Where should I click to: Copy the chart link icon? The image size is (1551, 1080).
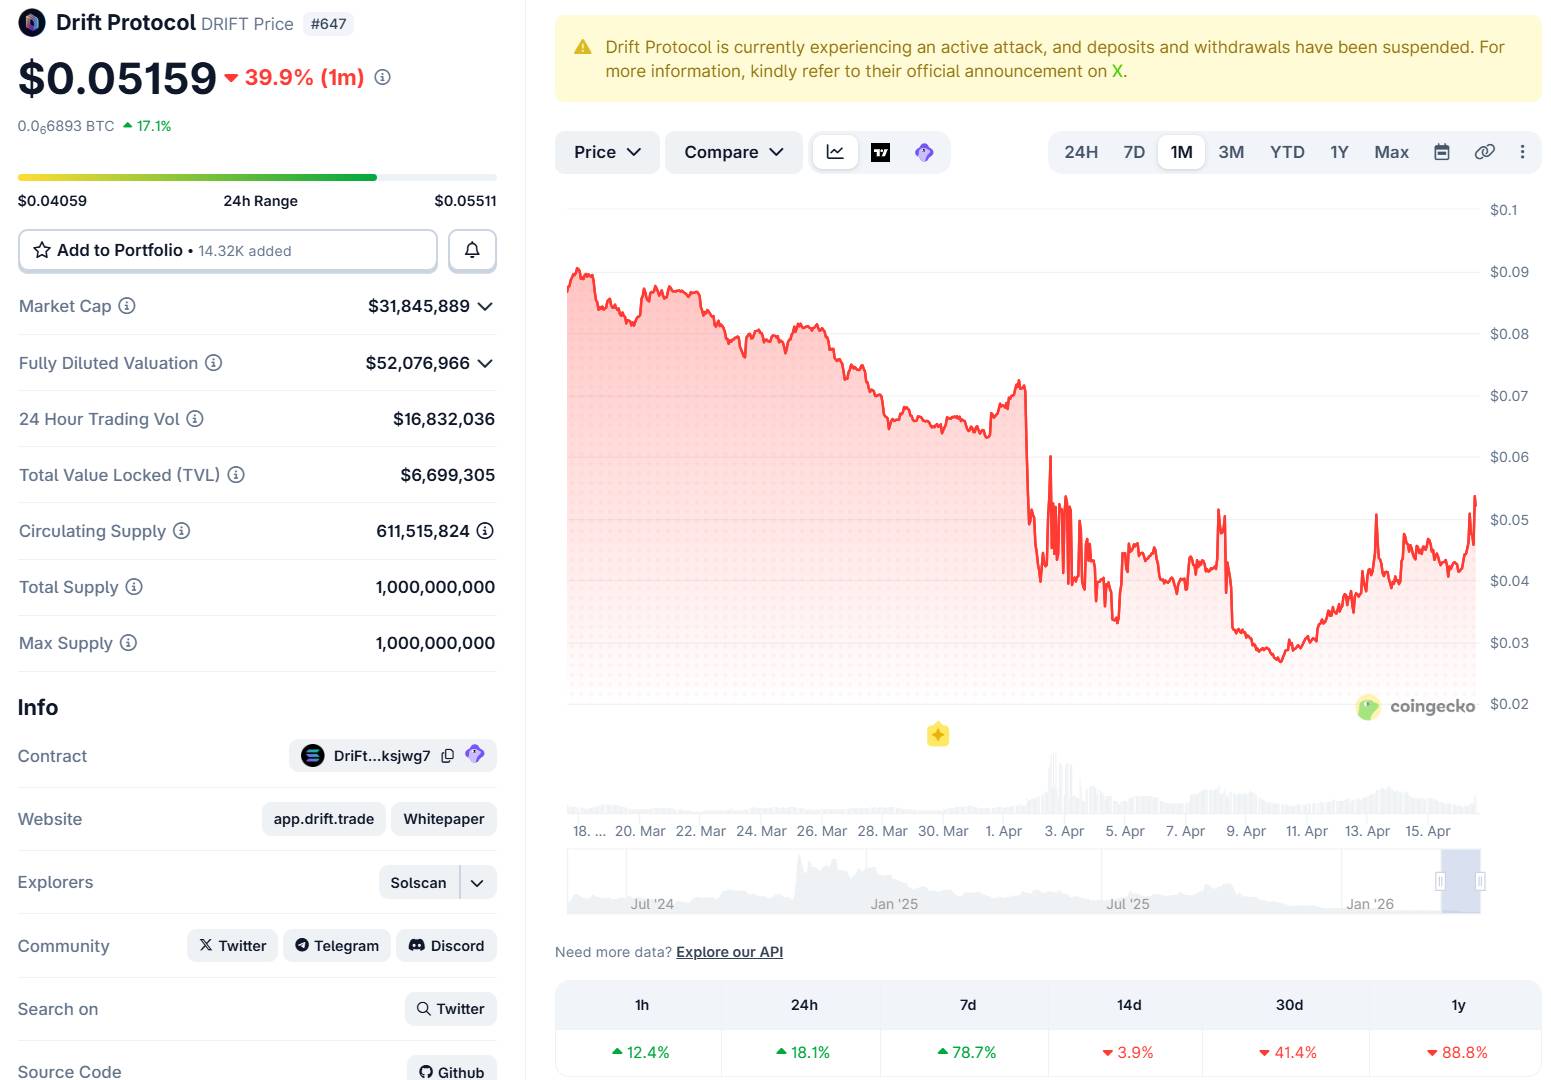1483,152
